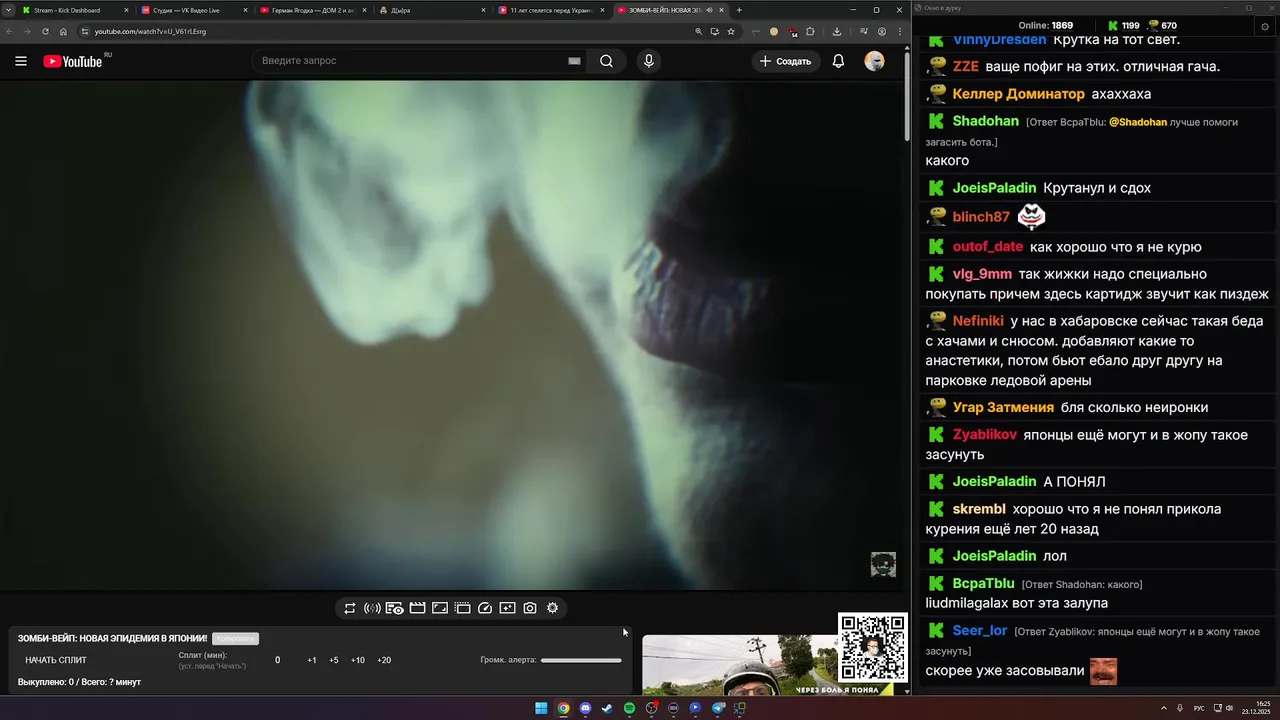Switch to the 11 лет стелется tab
Image resolution: width=1280 pixels, height=720 pixels.
551,10
